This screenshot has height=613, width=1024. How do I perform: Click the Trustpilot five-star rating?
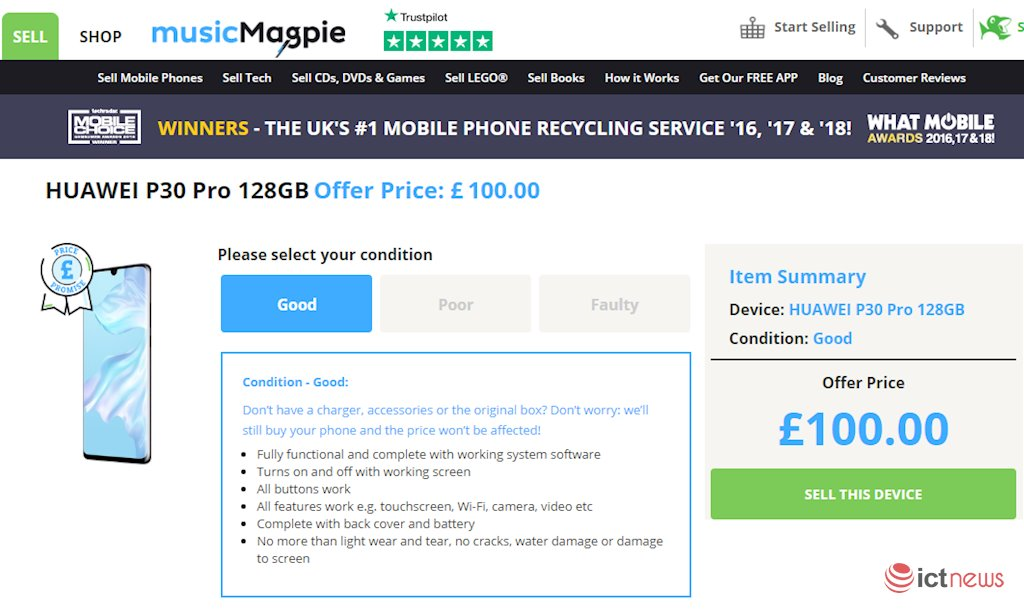click(x=438, y=41)
